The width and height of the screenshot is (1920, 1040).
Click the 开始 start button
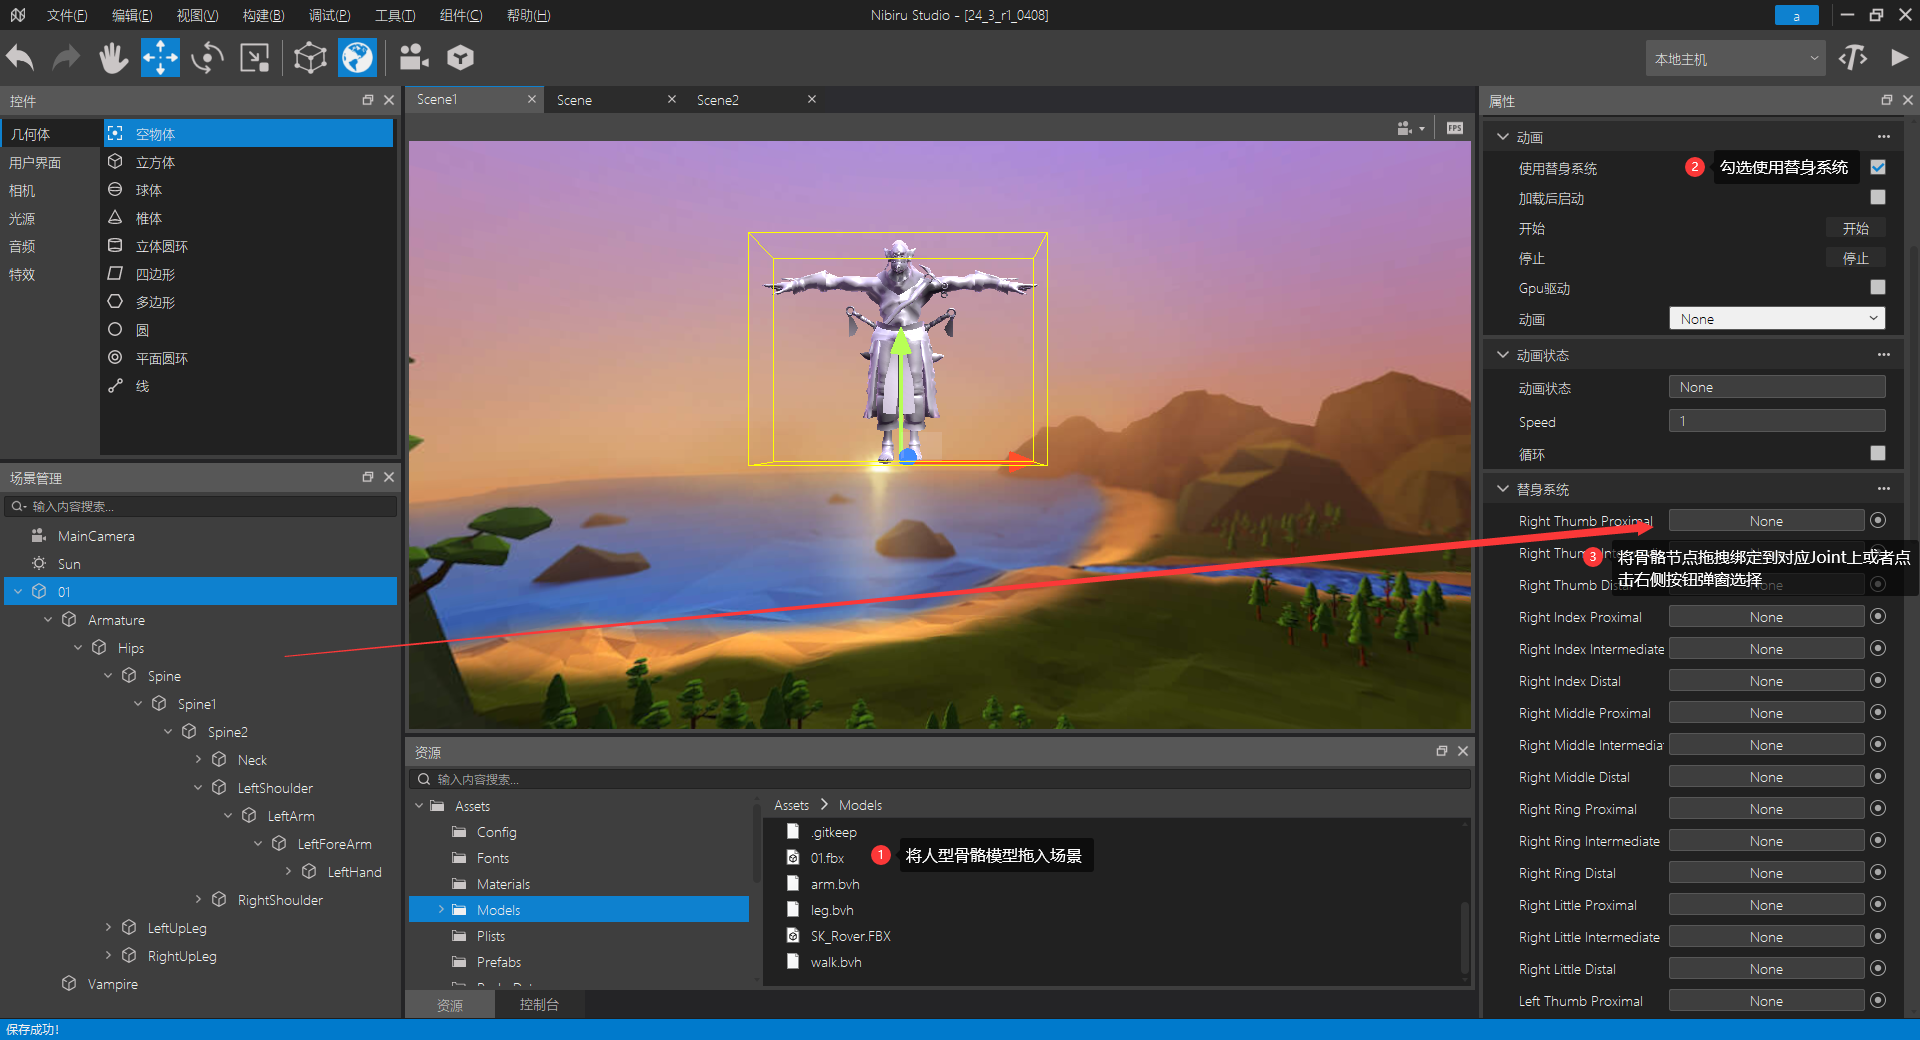pyautogui.click(x=1855, y=229)
